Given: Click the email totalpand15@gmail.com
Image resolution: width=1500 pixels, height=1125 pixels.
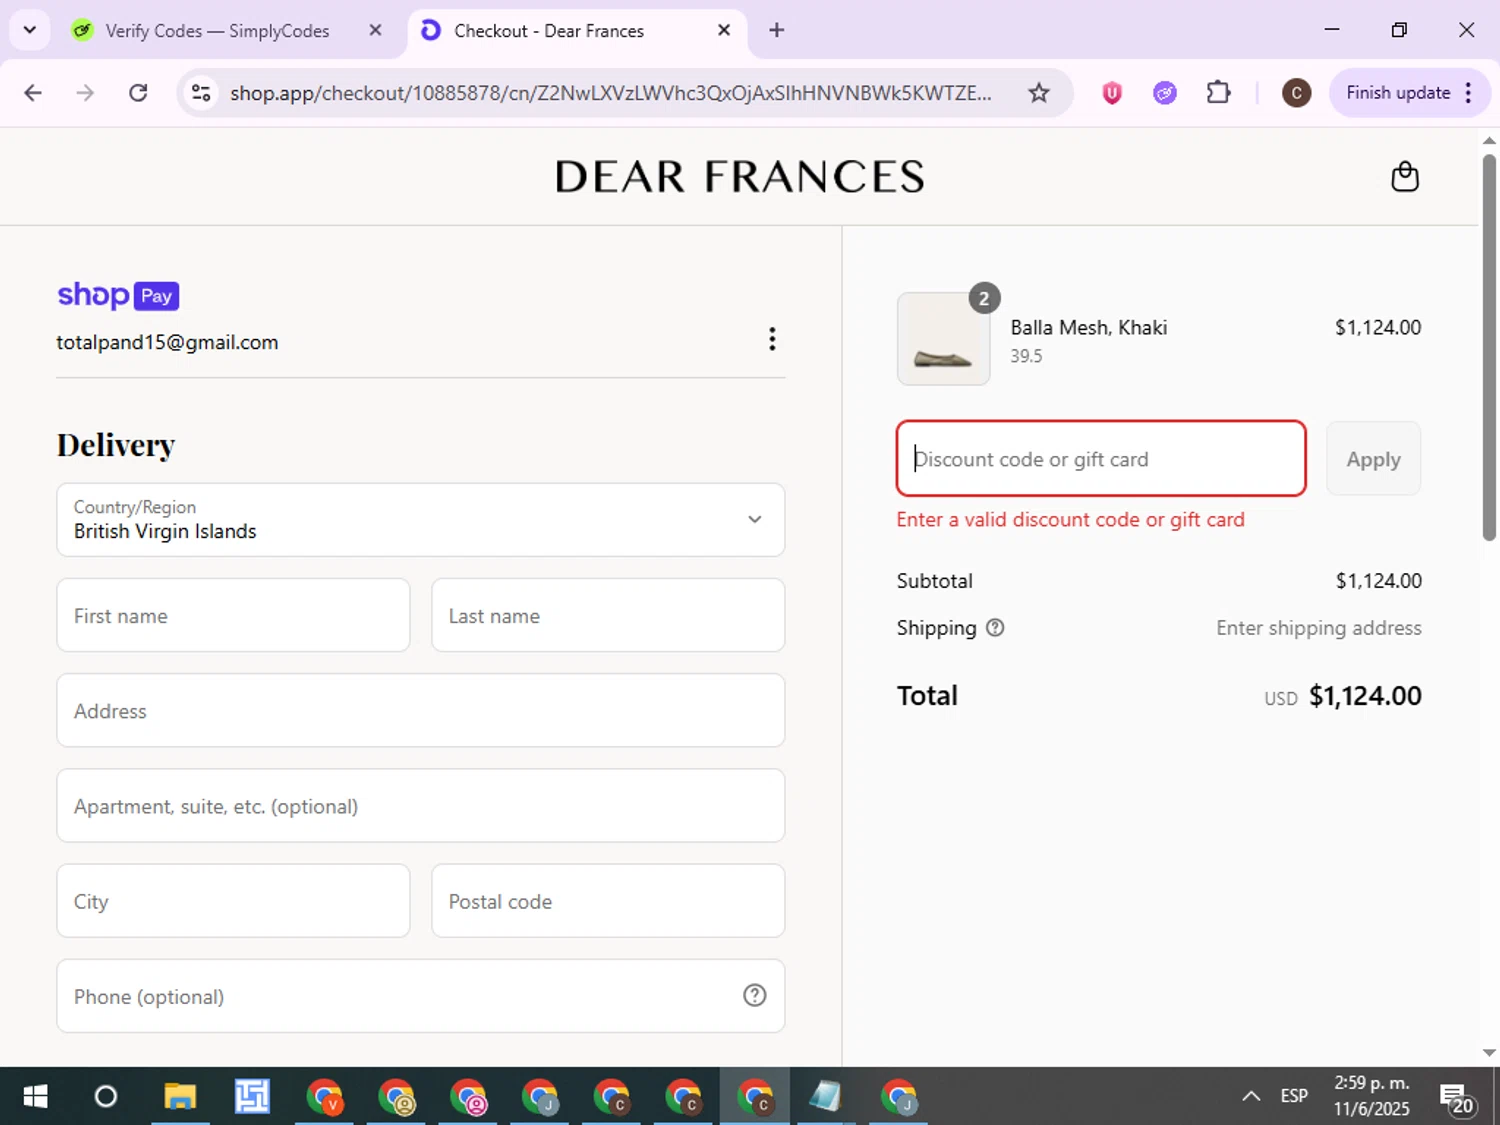Looking at the screenshot, I should (167, 342).
